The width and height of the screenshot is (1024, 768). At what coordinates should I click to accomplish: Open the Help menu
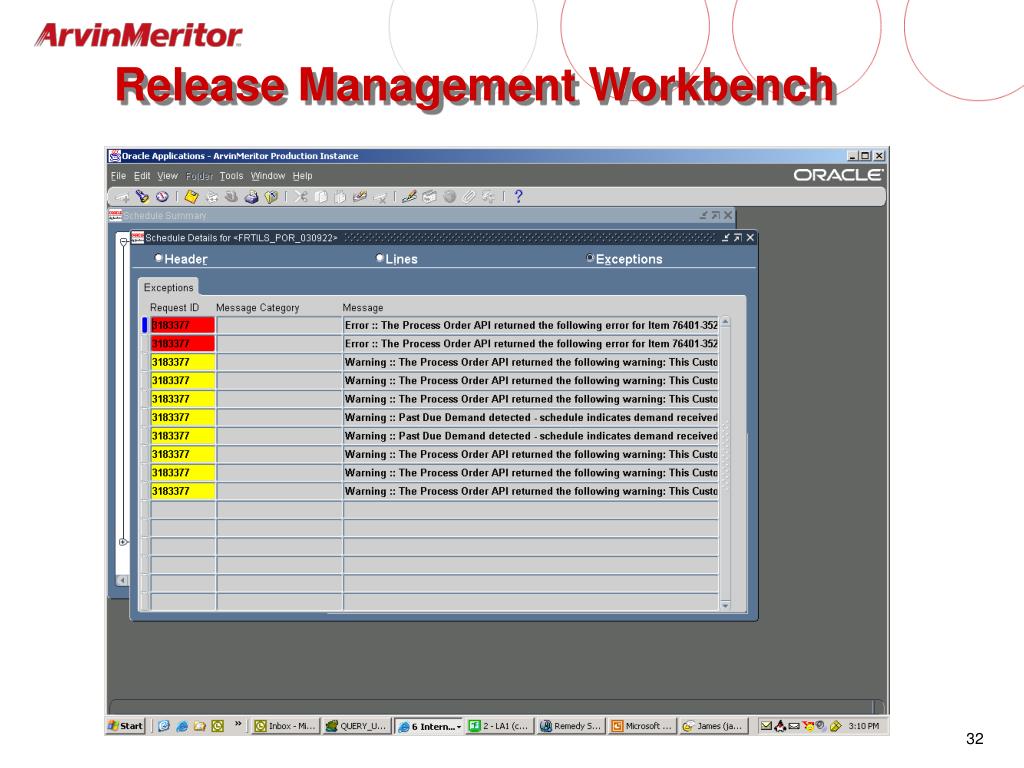[x=302, y=176]
